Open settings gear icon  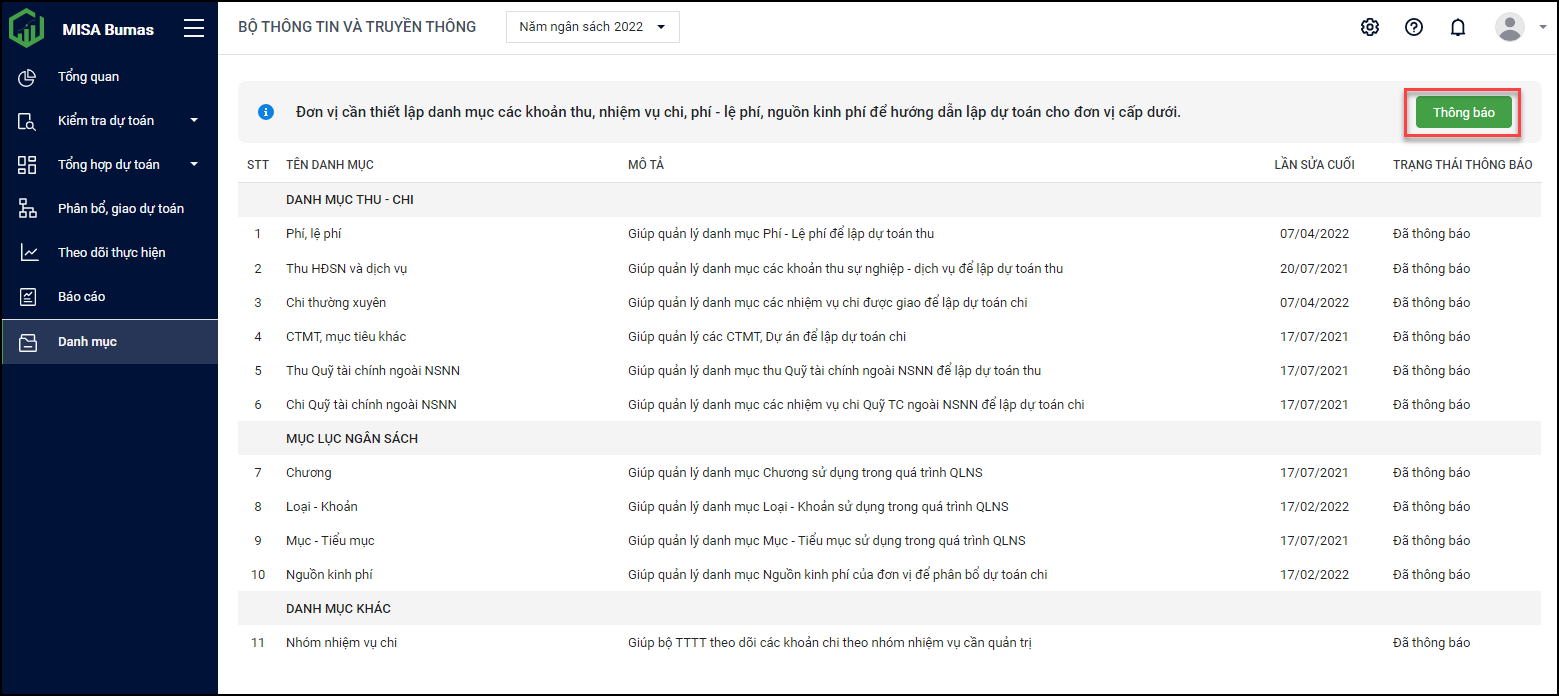click(x=1370, y=27)
